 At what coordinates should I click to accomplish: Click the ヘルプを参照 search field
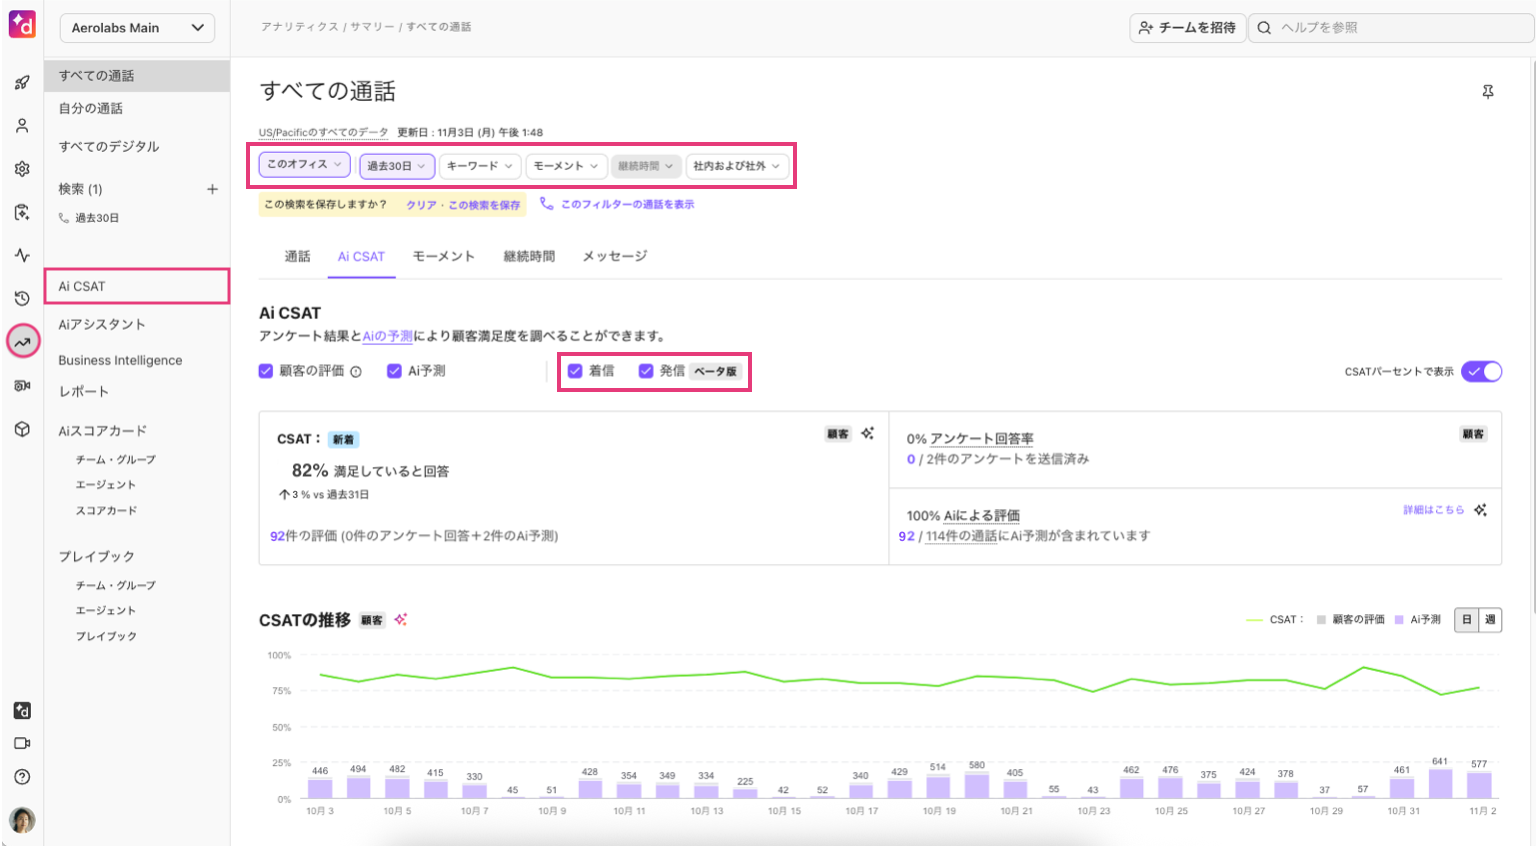tap(1392, 28)
